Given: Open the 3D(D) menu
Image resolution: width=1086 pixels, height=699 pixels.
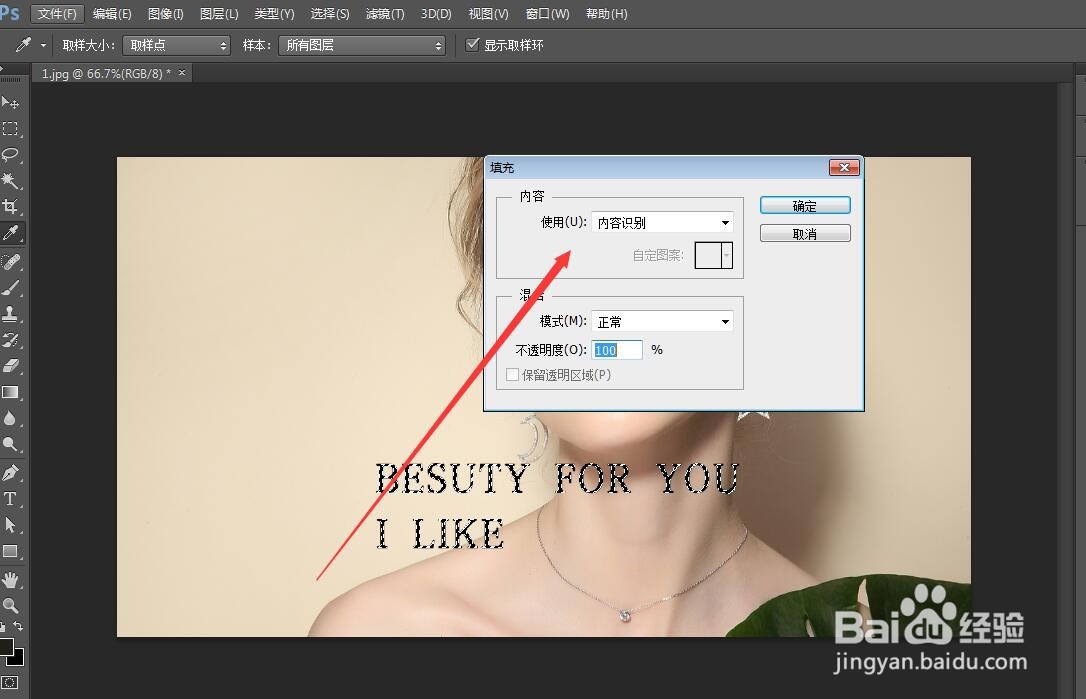Looking at the screenshot, I should point(436,14).
